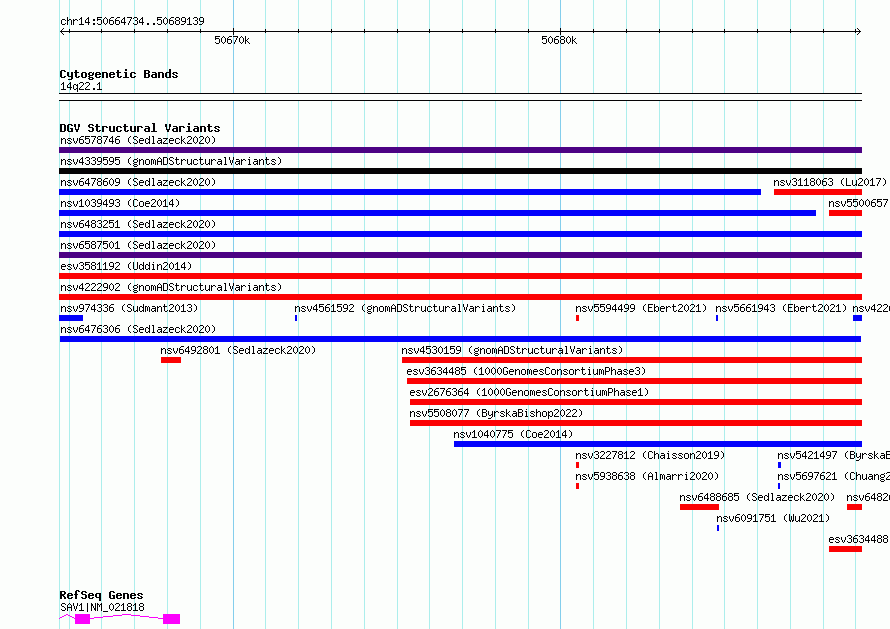Click the nsv5421497 variant label

pos(833,455)
